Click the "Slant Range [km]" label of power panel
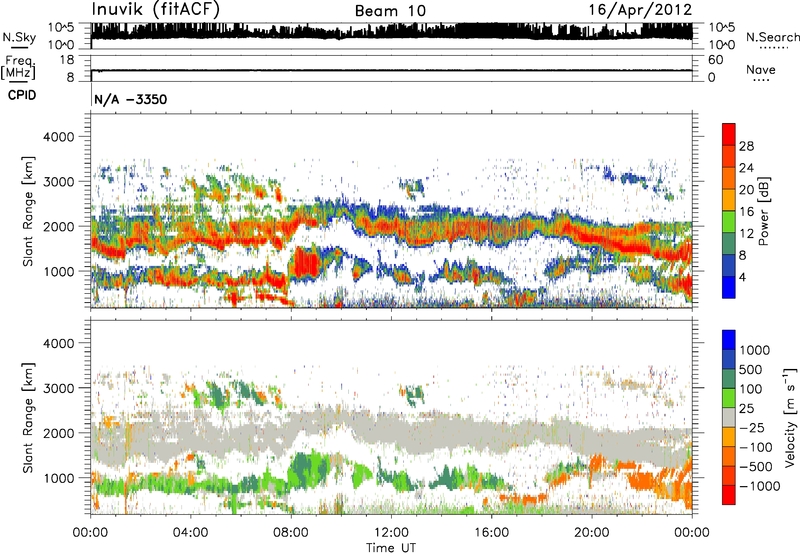This screenshot has height=554, width=800. [28, 211]
